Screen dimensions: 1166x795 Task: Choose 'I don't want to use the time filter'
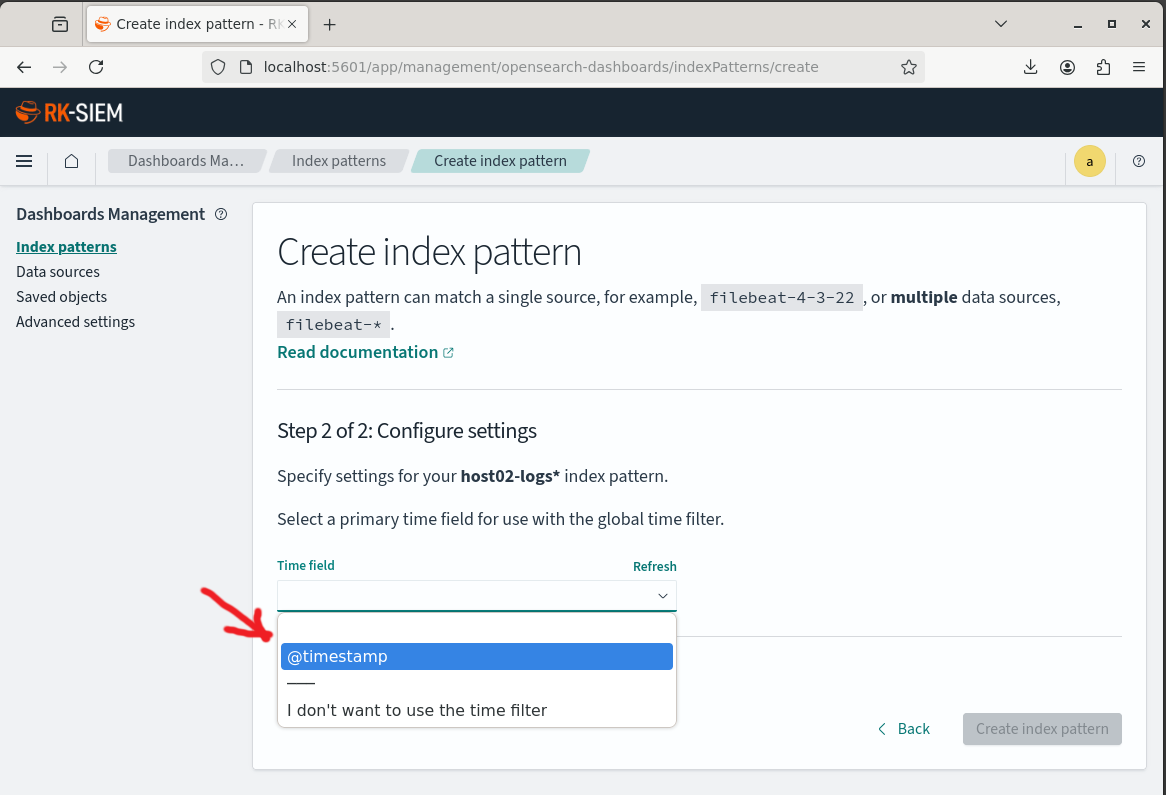pos(417,710)
